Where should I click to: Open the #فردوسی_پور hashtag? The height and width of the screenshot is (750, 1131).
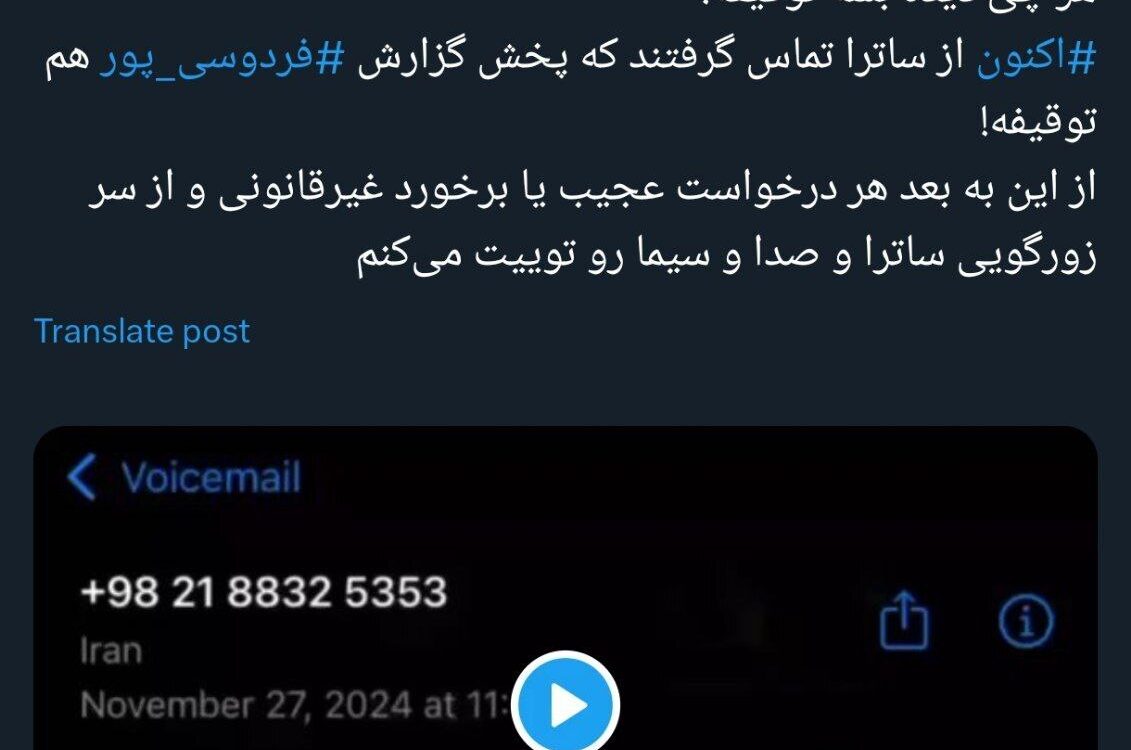220,59
